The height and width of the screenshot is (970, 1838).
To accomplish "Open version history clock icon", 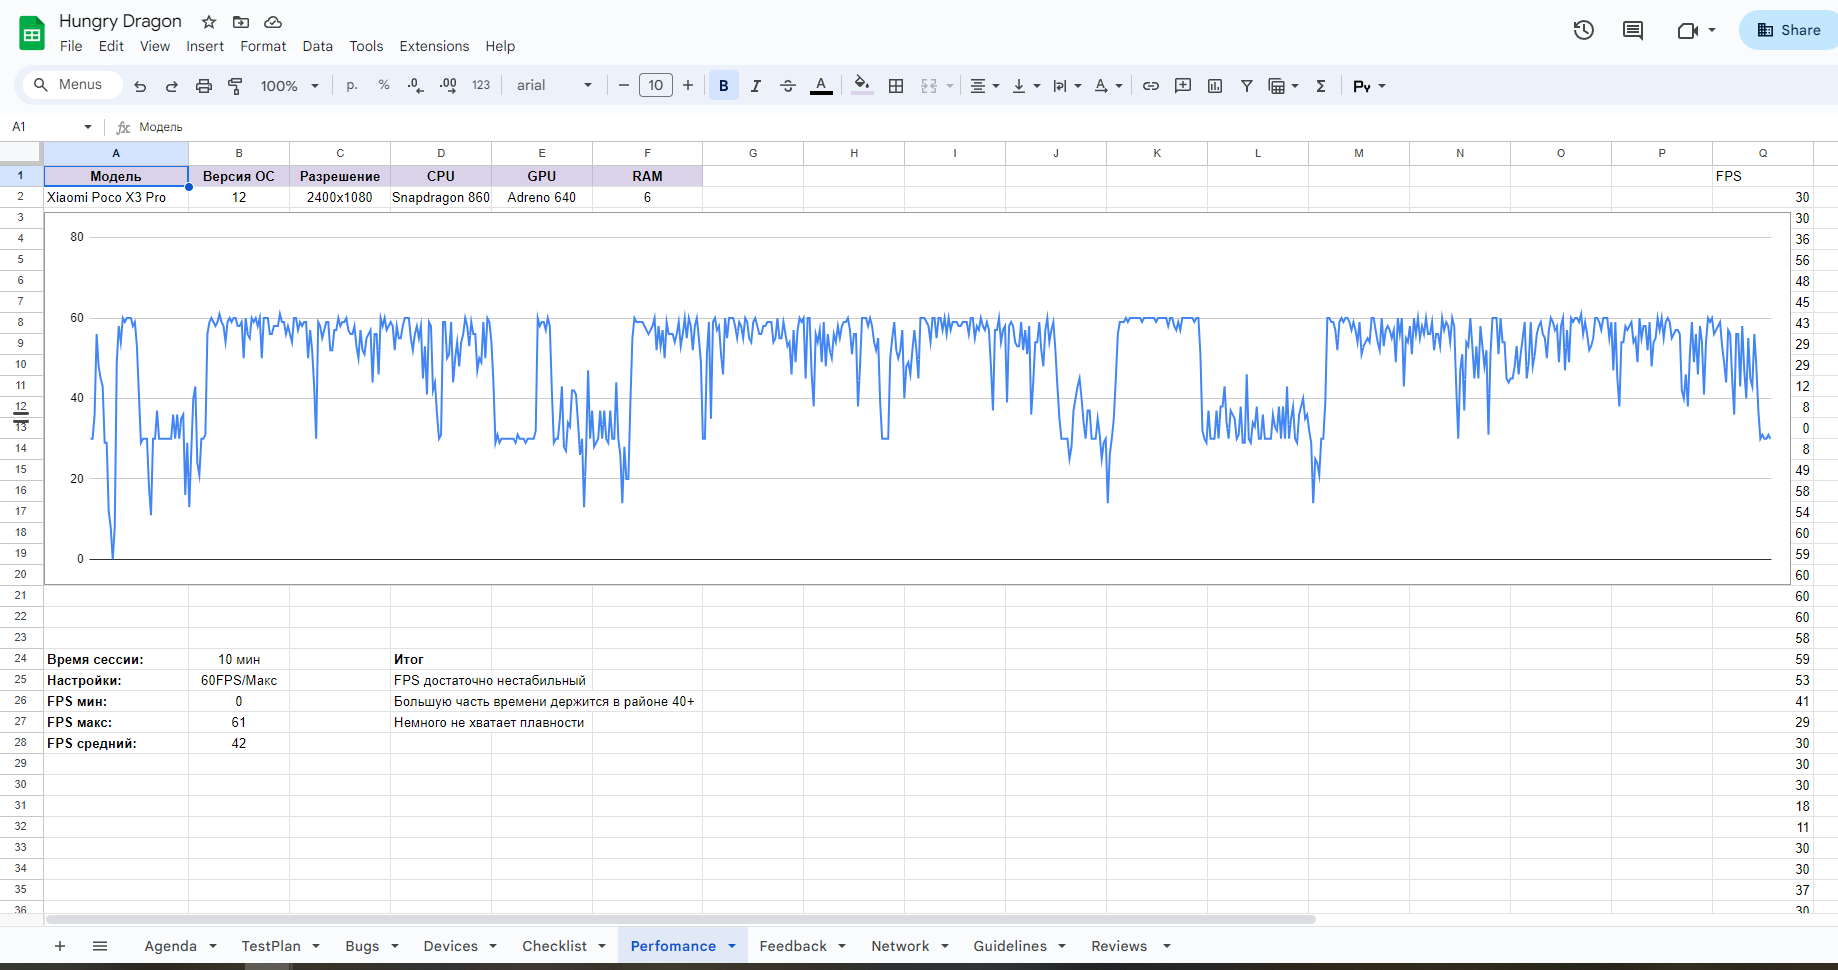I will click(x=1583, y=30).
